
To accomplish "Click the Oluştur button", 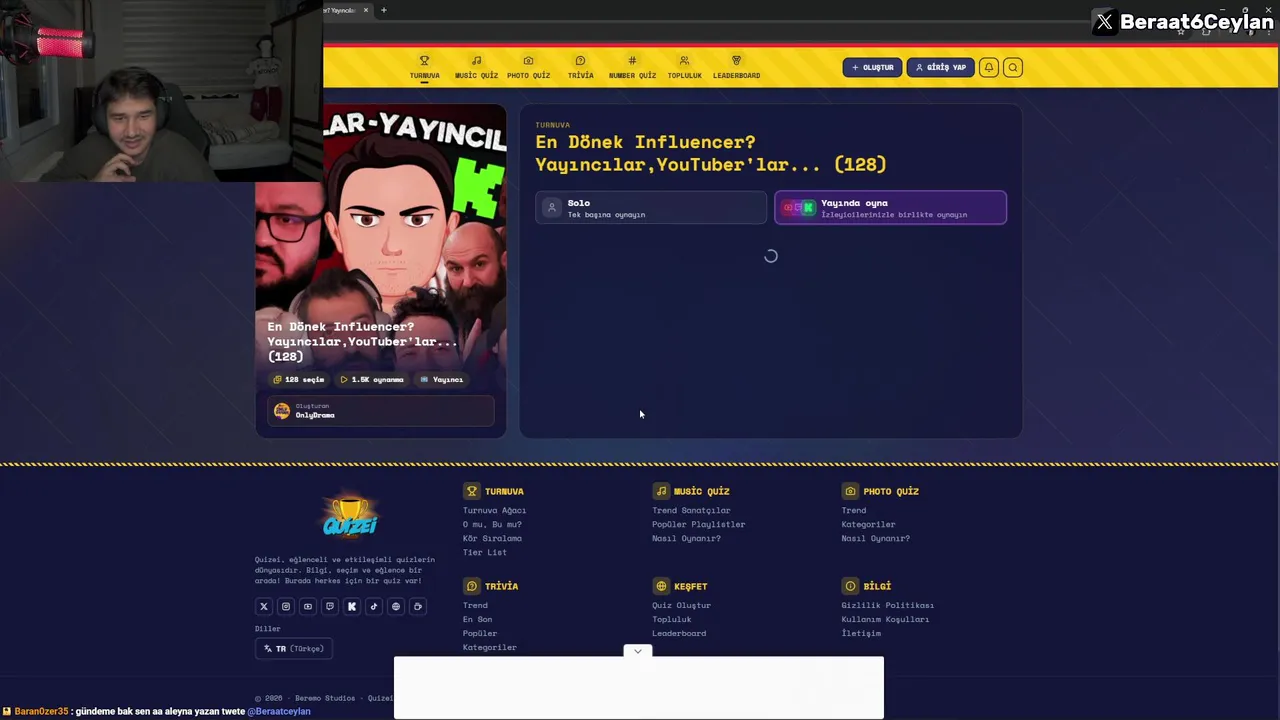I will (x=872, y=67).
